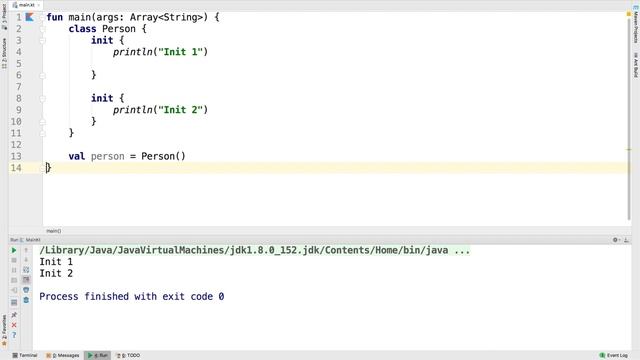Click the print icon in Run console toolbar
Viewport: 640px width, 360px height.
coord(26,290)
